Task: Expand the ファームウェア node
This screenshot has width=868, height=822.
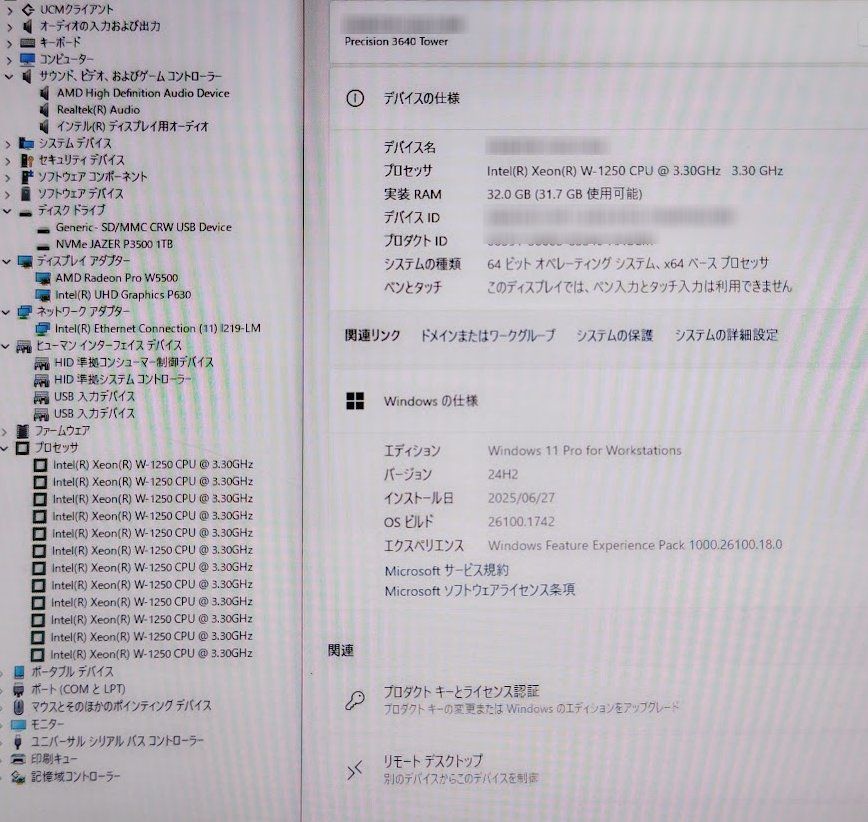Action: (5, 431)
